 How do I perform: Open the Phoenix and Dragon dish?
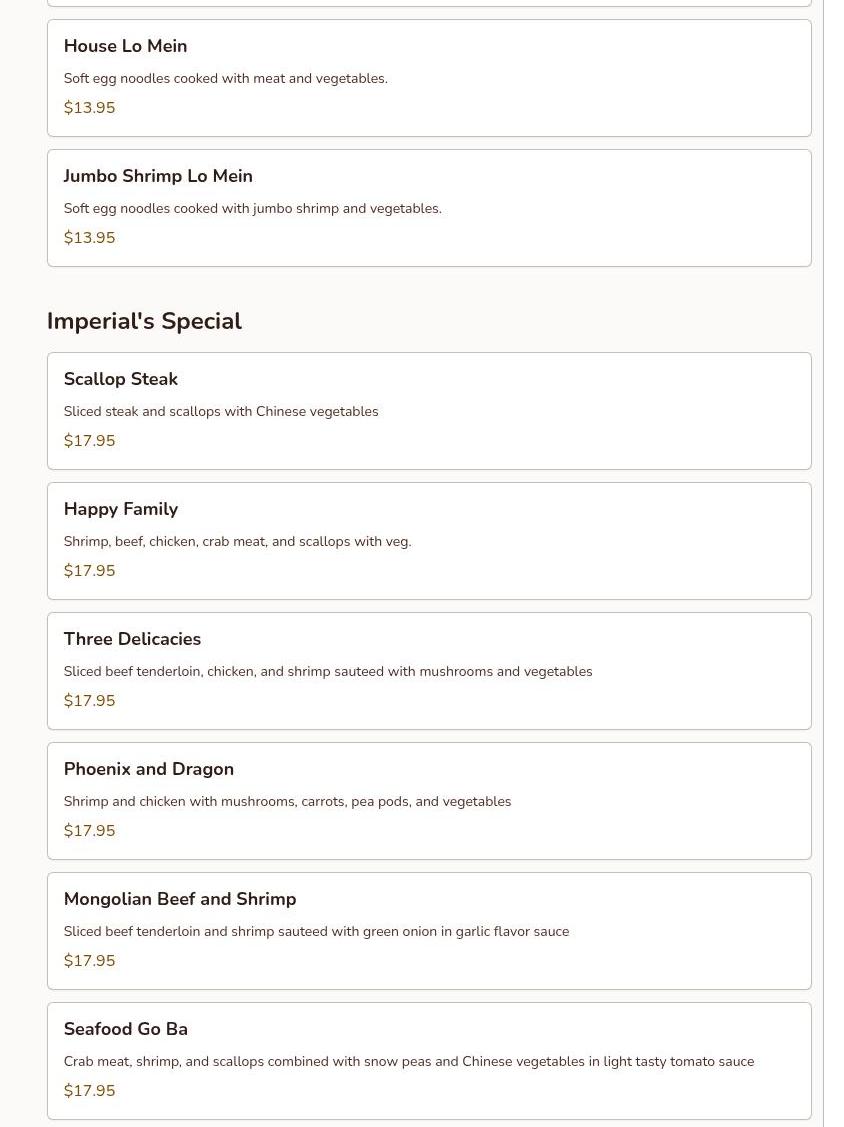428,801
